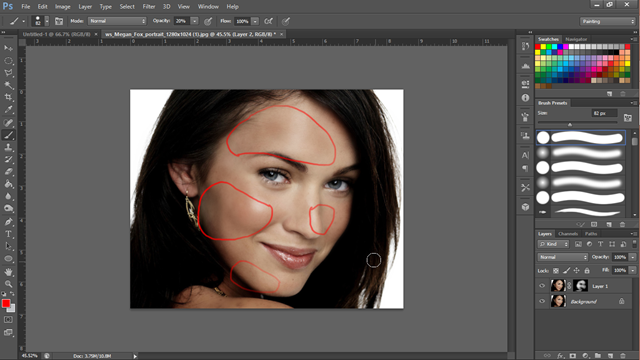Image resolution: width=640 pixels, height=360 pixels.
Task: Select the Type tool
Action: pyautogui.click(x=8, y=234)
